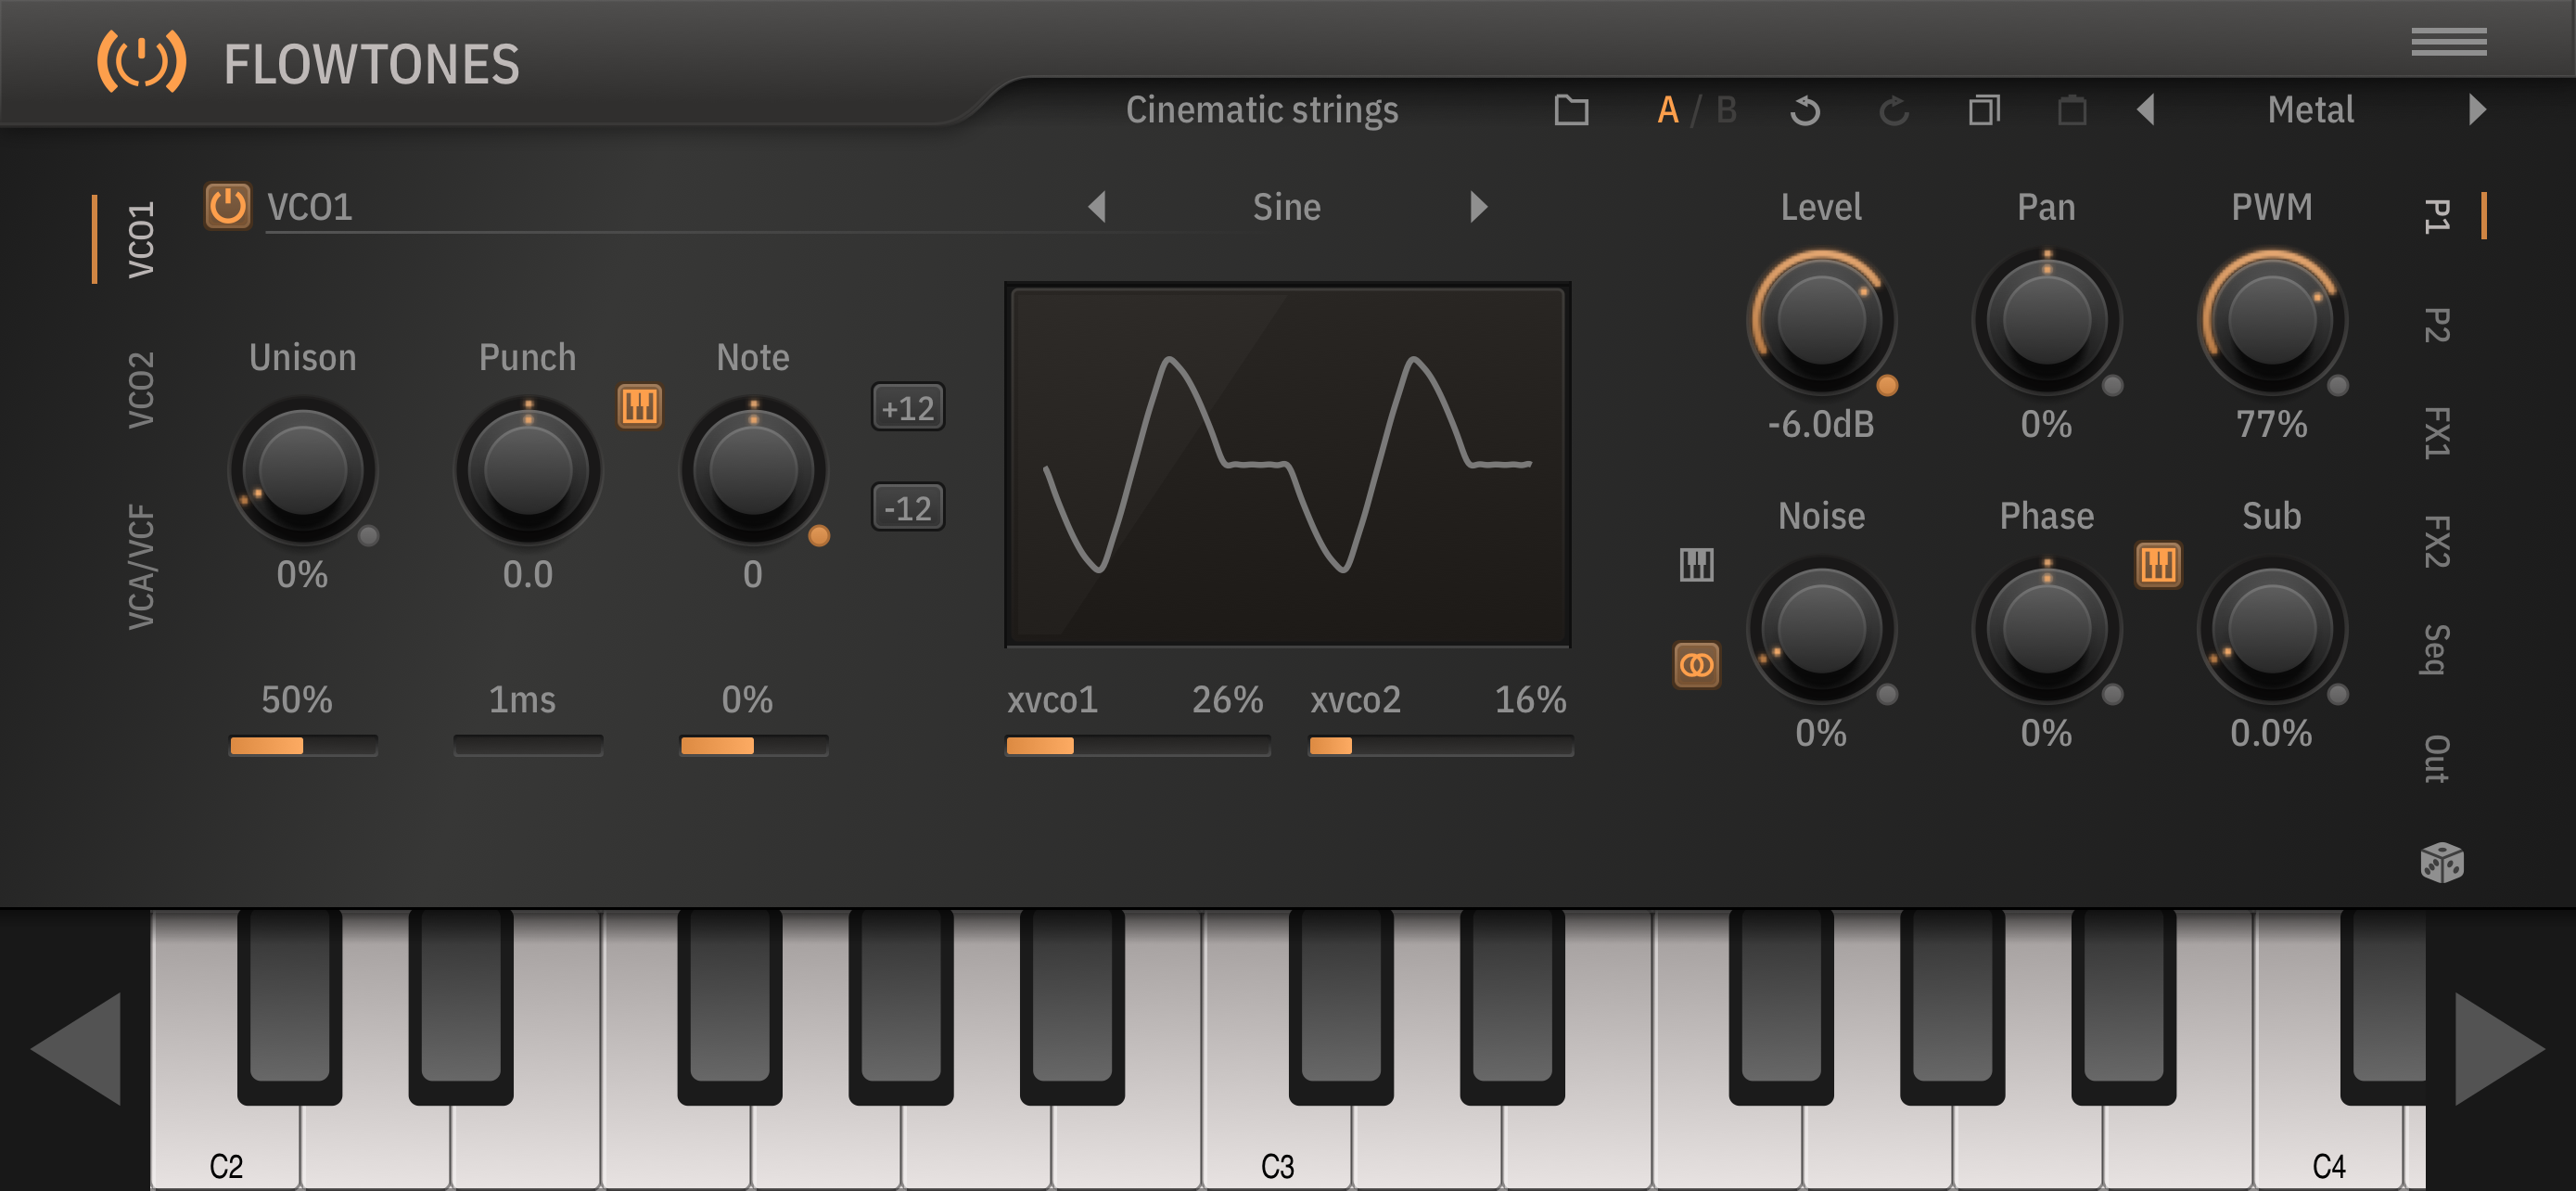This screenshot has width=2576, height=1191.
Task: Click the copy preset icon
Action: click(1984, 109)
